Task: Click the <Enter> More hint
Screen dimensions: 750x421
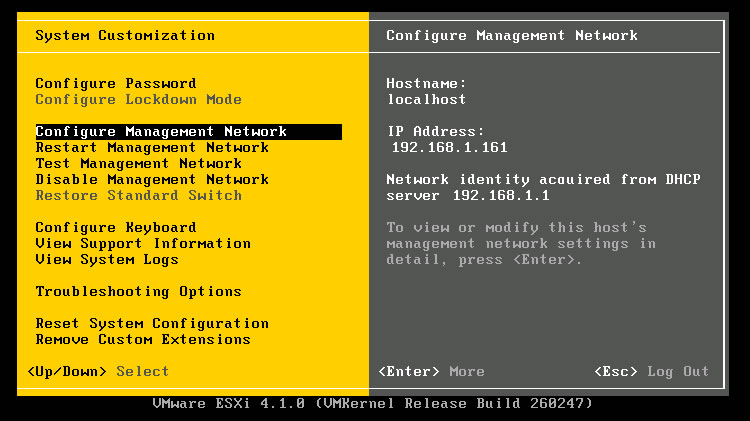Action: pos(431,371)
